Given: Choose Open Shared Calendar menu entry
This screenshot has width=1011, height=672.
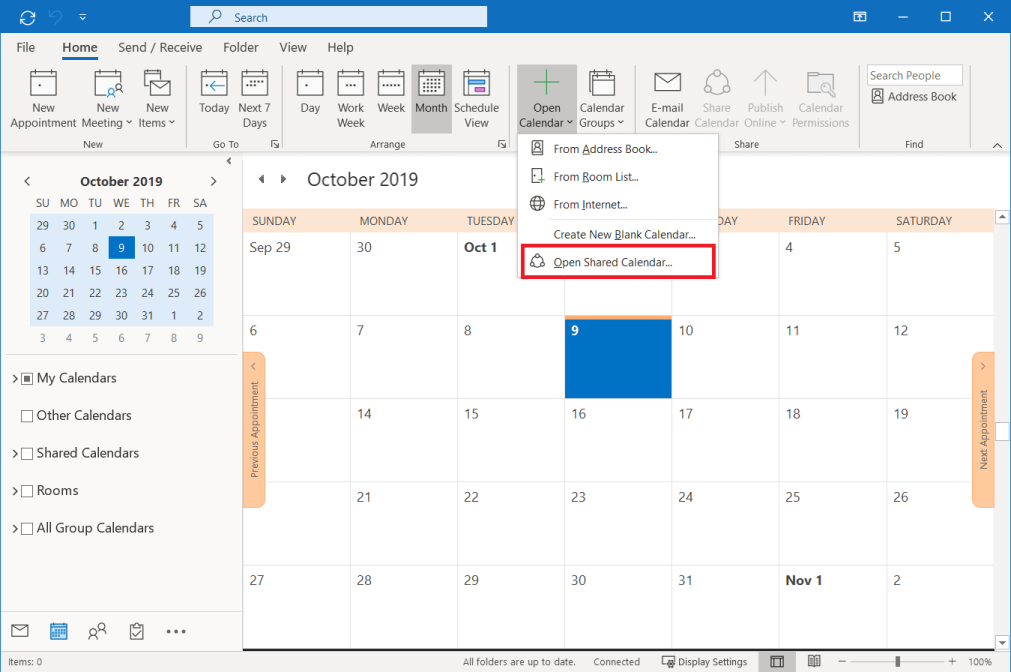Looking at the screenshot, I should tap(612, 262).
